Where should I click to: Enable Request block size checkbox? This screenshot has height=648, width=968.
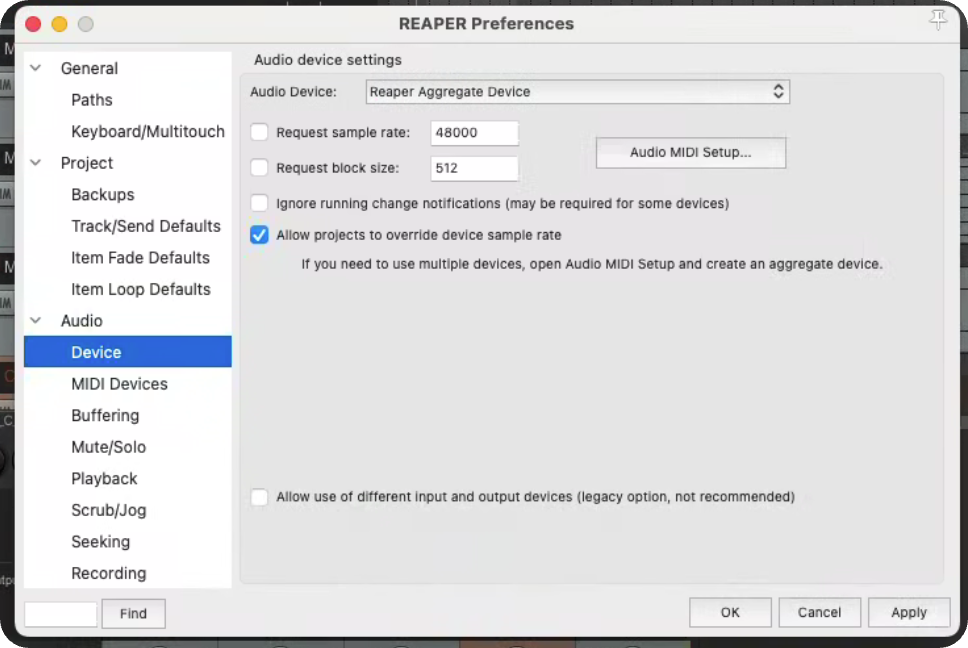pos(259,167)
